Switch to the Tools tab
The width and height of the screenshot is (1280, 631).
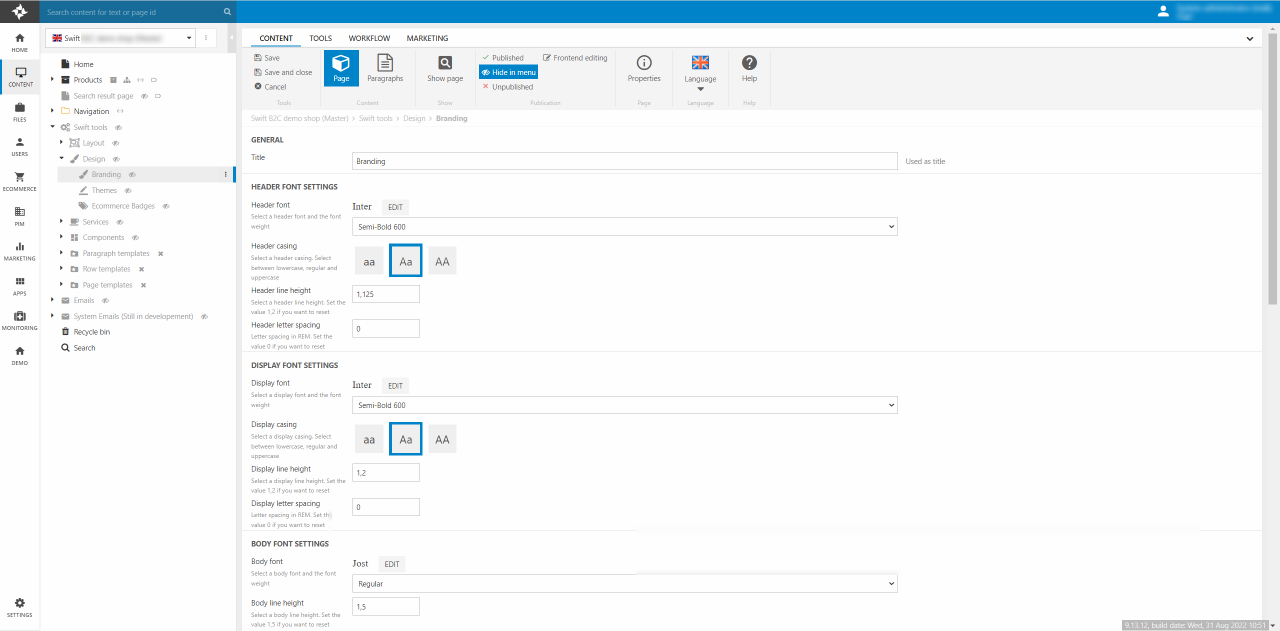click(x=320, y=38)
